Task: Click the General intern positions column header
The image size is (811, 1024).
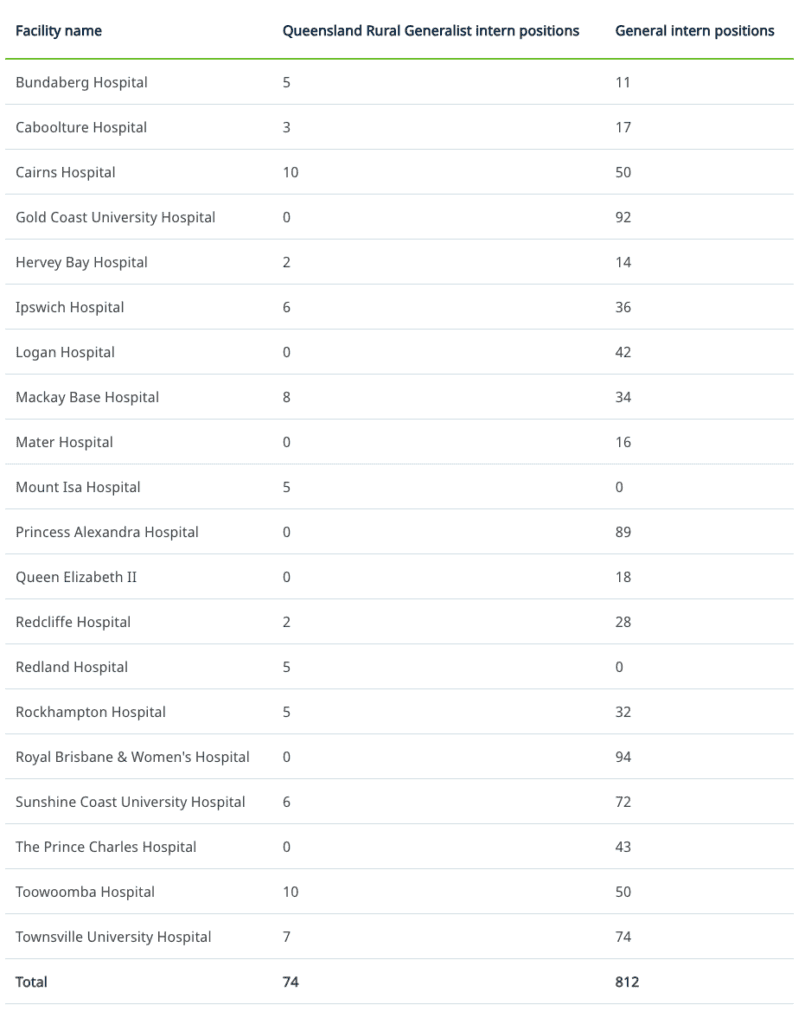Action: [694, 31]
